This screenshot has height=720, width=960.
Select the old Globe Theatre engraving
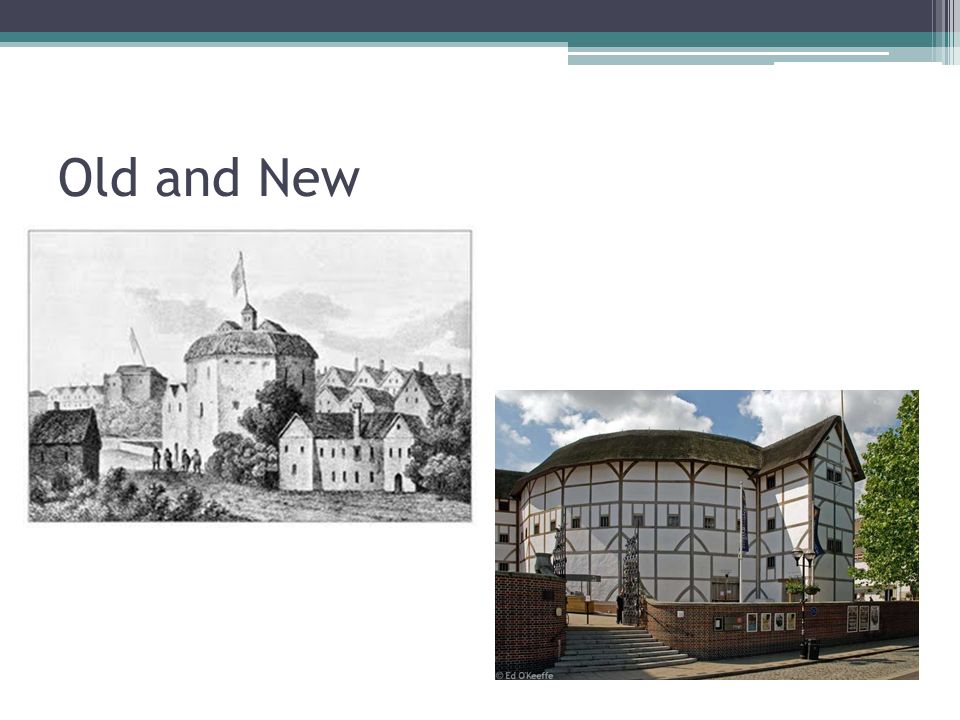coord(250,376)
